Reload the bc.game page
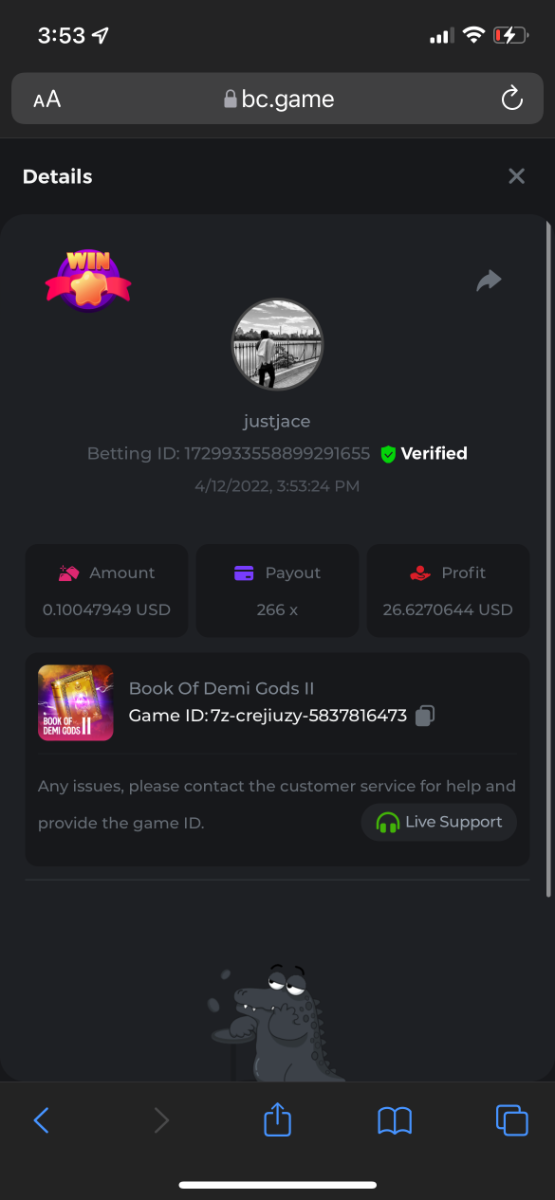This screenshot has height=1200, width=555. [x=511, y=99]
